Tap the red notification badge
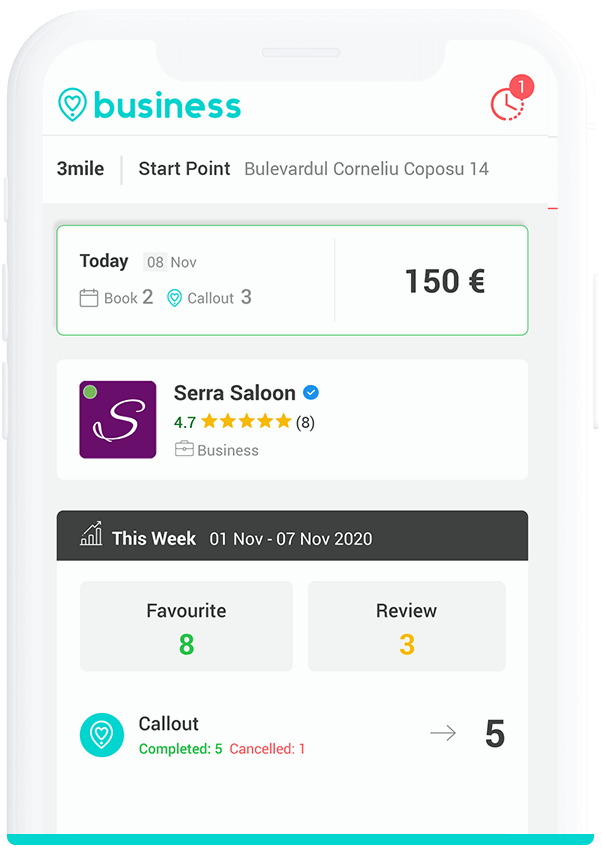The image size is (602, 851). [521, 87]
